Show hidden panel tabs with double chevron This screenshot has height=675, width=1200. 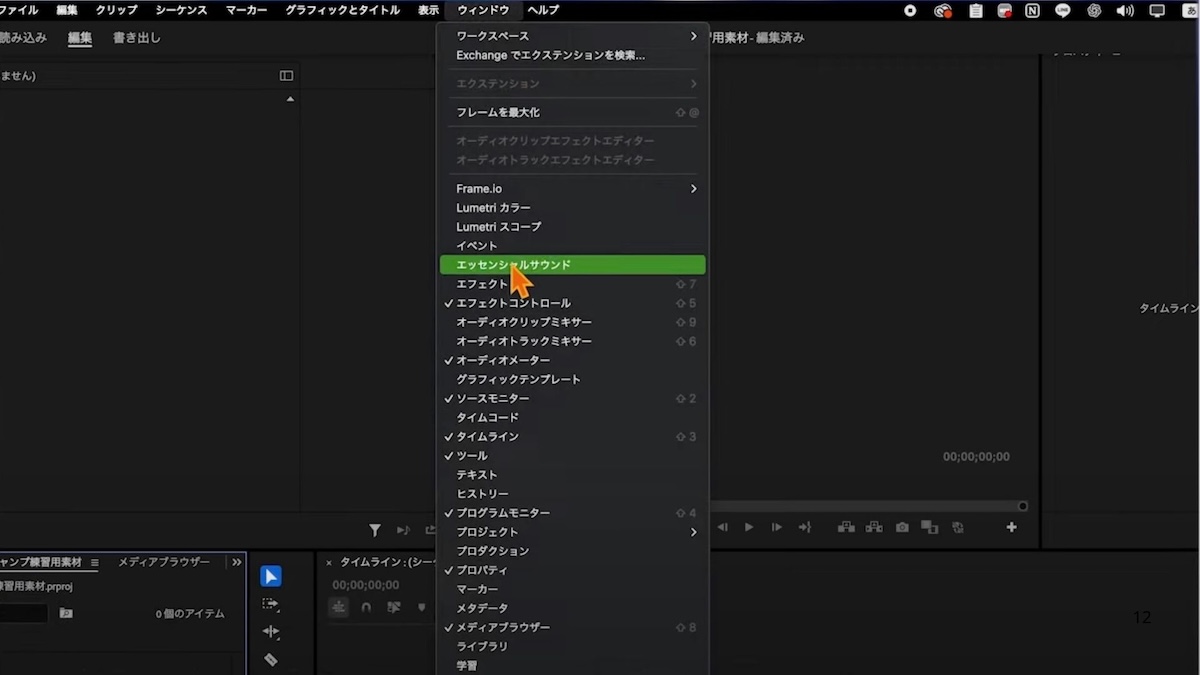[x=237, y=563]
